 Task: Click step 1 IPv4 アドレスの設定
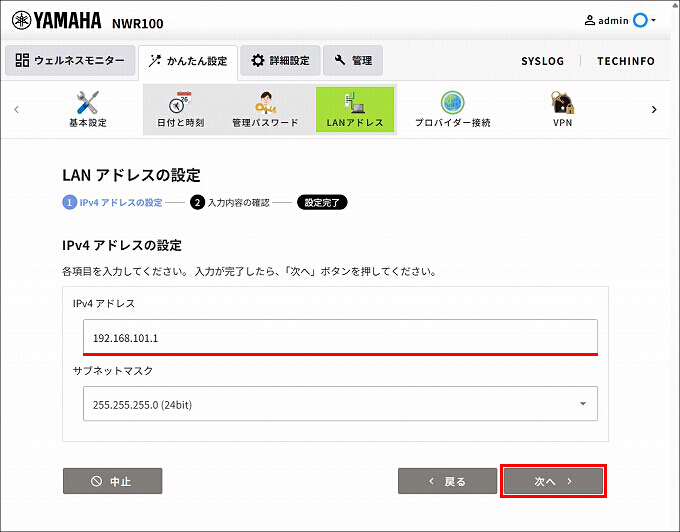113,202
